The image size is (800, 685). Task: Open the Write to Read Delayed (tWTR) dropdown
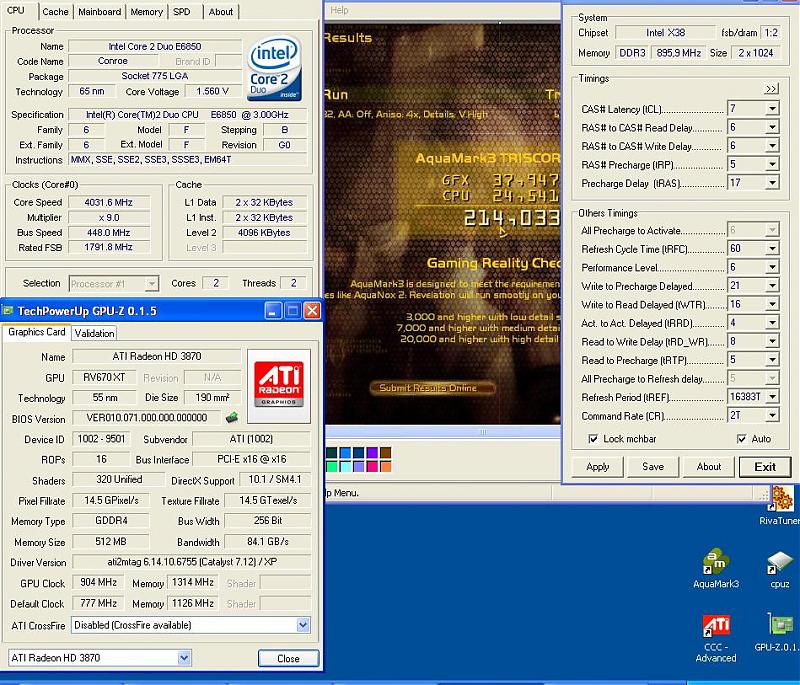tap(772, 305)
